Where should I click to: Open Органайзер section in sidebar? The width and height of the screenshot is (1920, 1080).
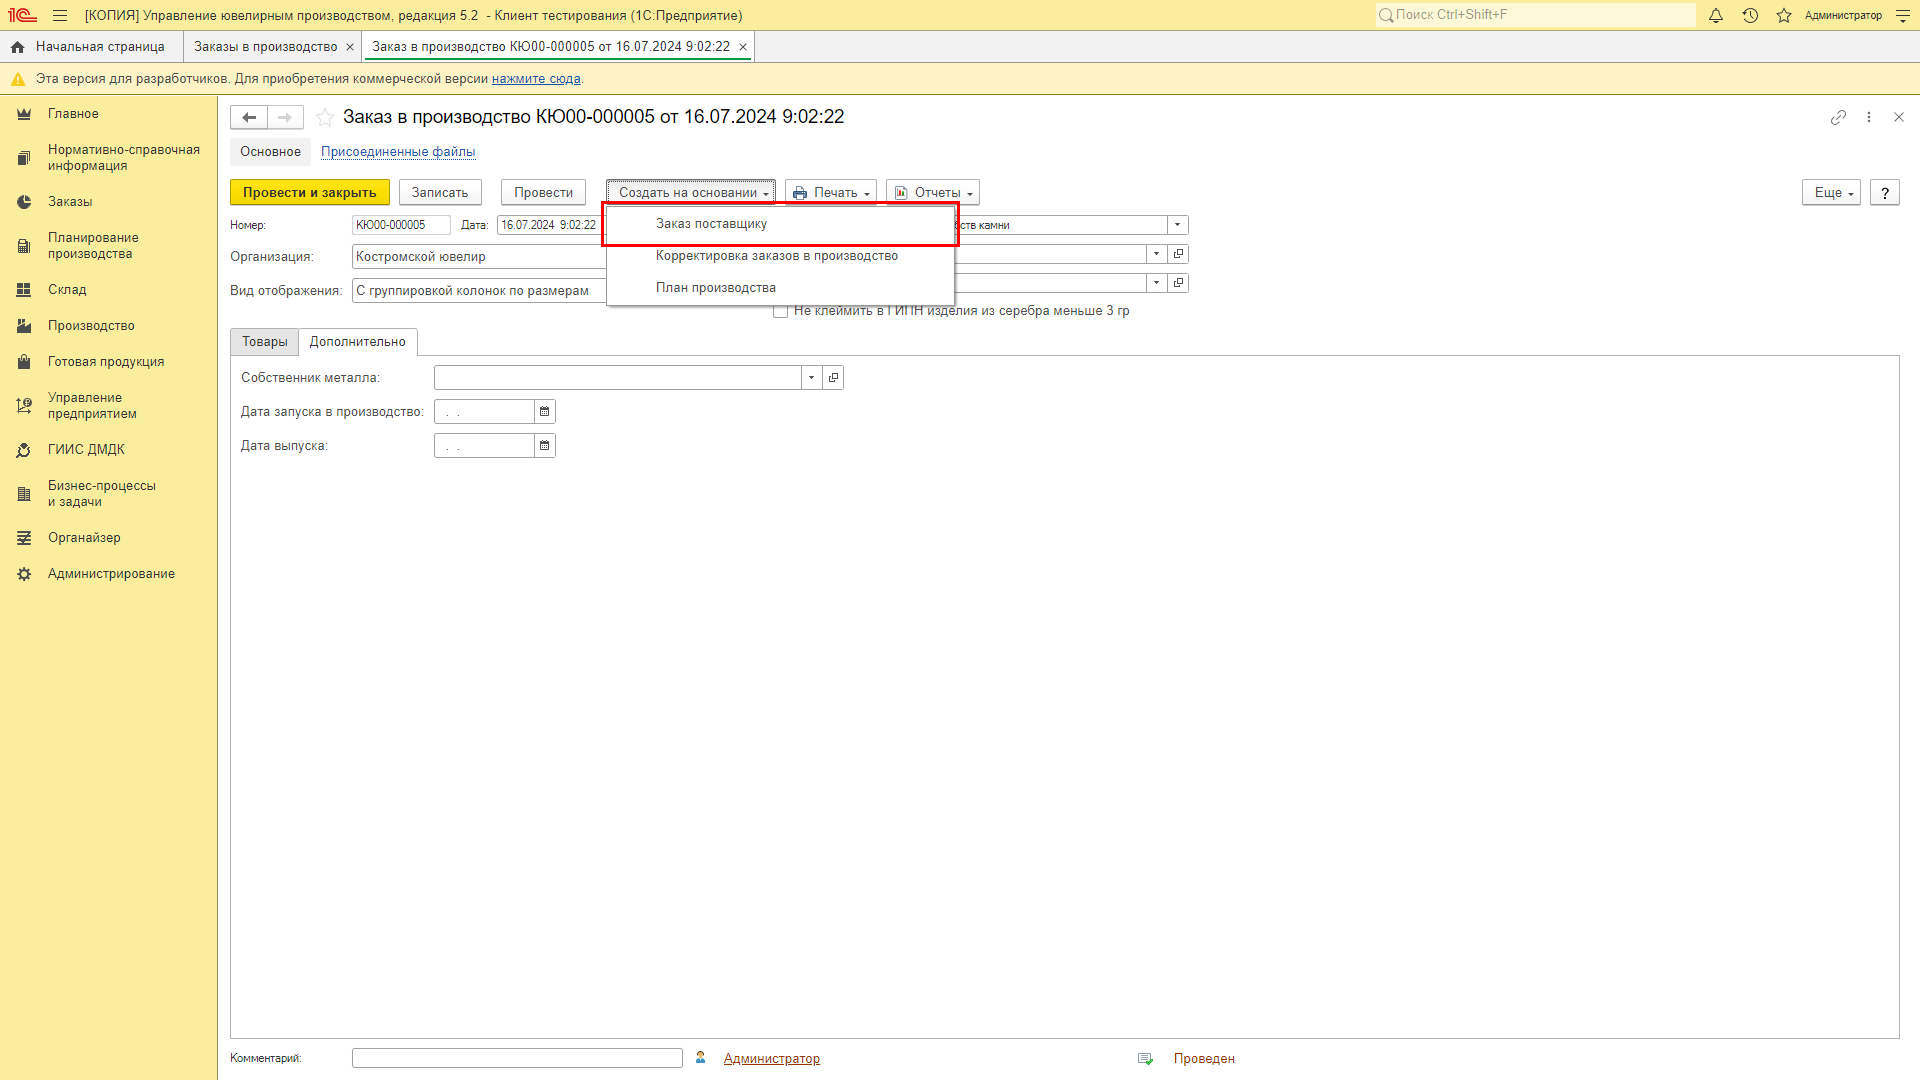point(84,538)
